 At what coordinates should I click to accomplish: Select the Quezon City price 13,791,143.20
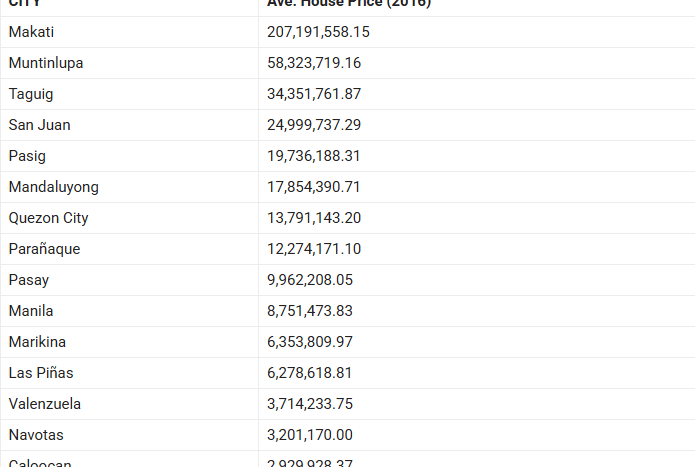(x=314, y=218)
